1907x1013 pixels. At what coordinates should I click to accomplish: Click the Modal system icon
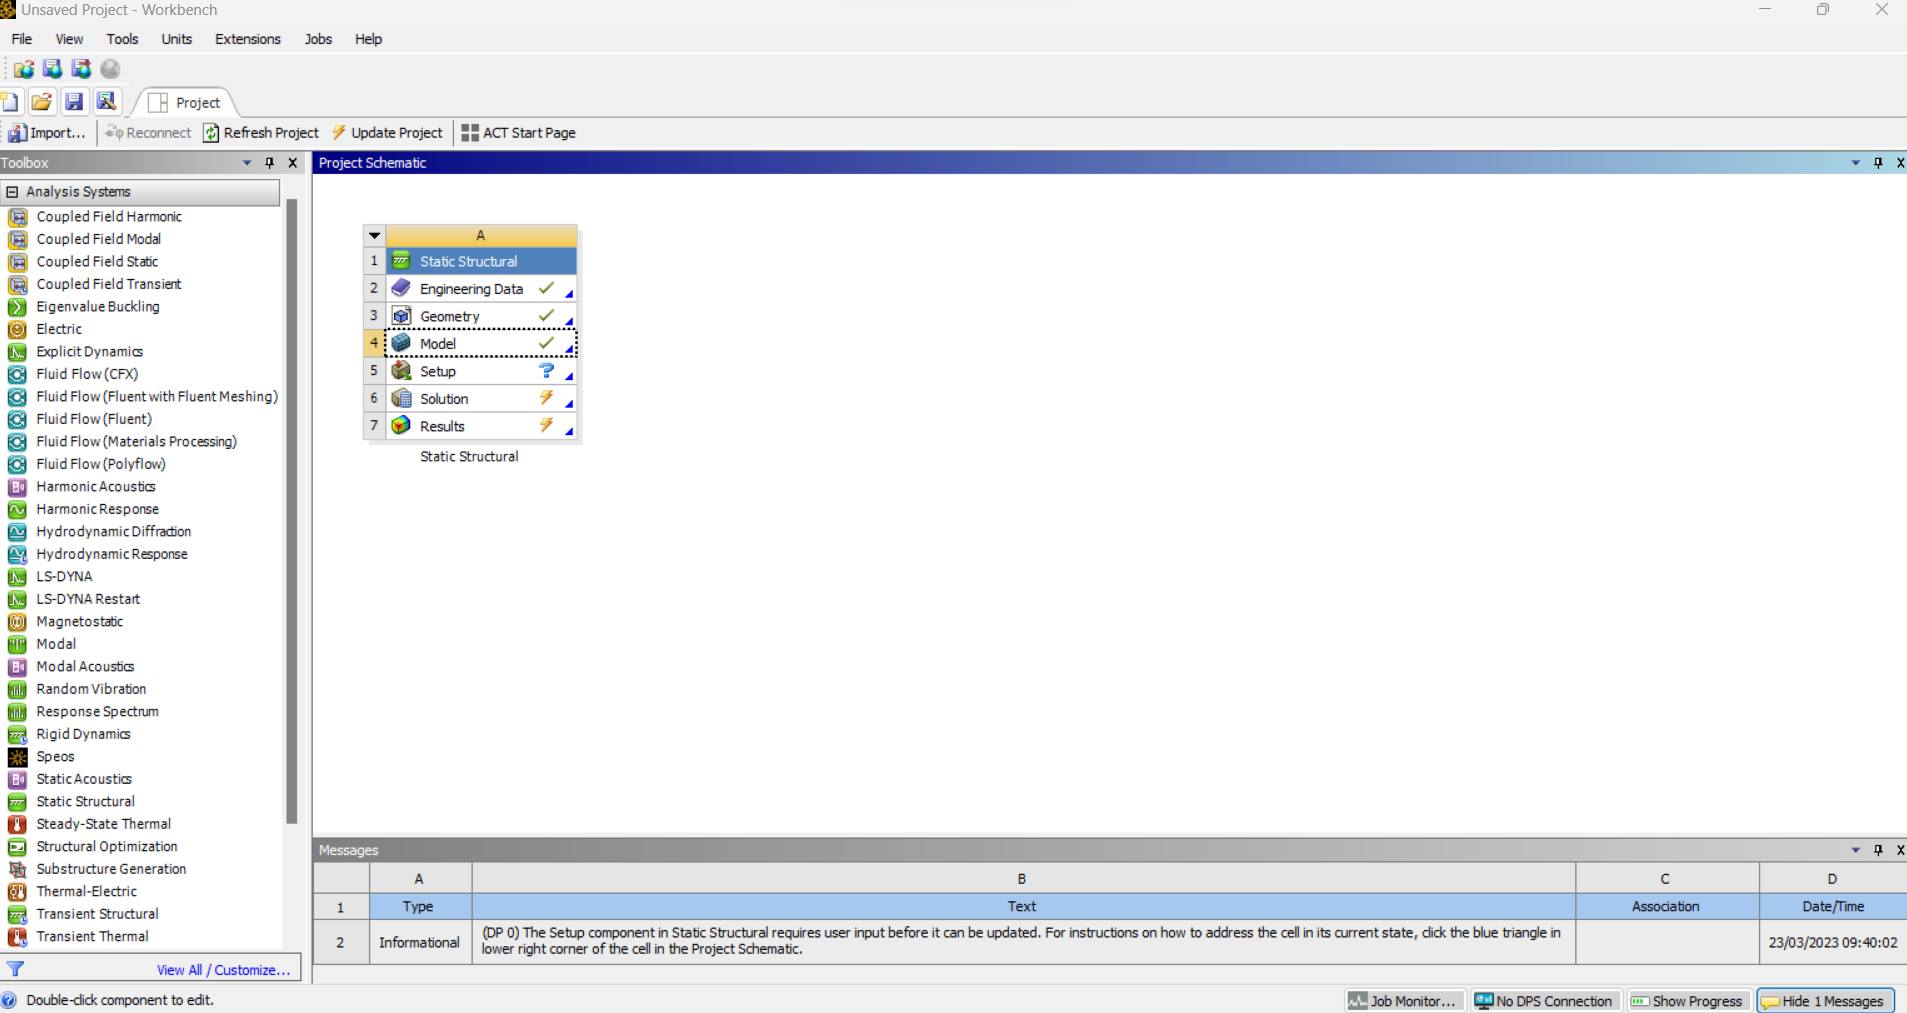[17, 644]
